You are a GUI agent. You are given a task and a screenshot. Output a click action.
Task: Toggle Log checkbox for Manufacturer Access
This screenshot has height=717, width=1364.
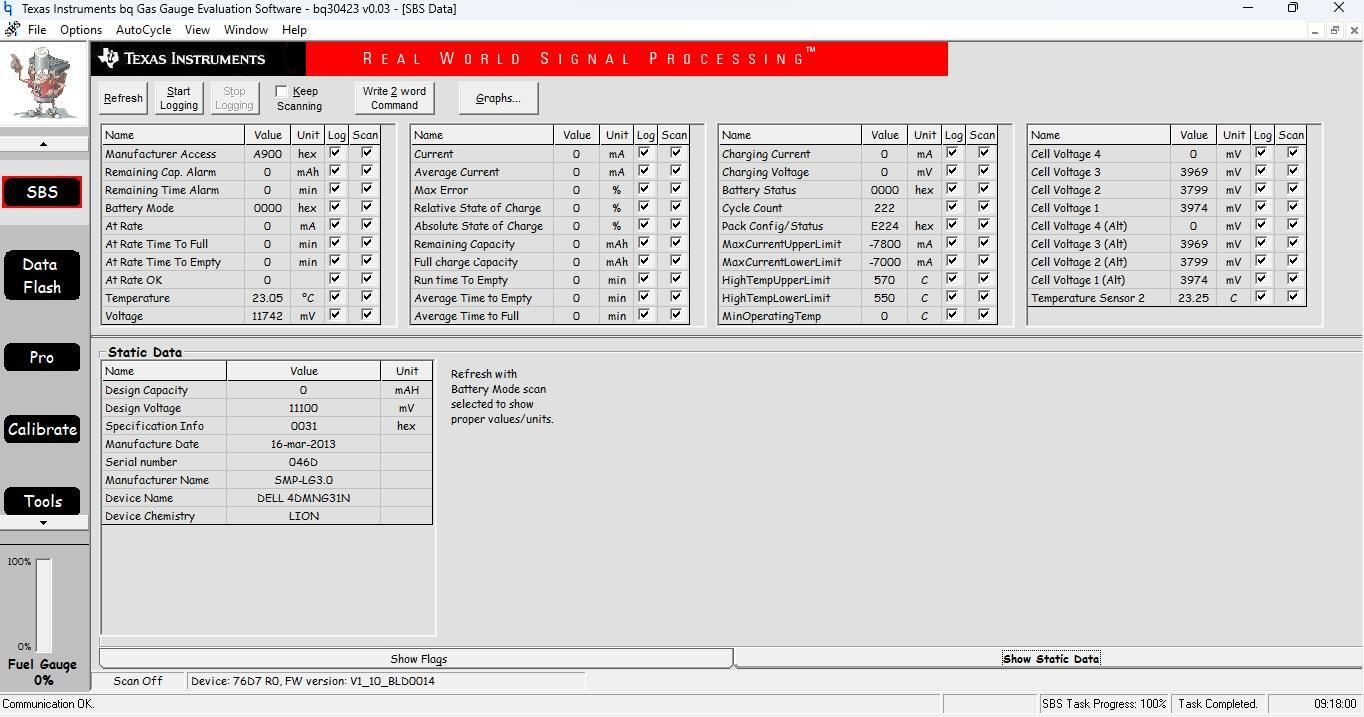[335, 153]
